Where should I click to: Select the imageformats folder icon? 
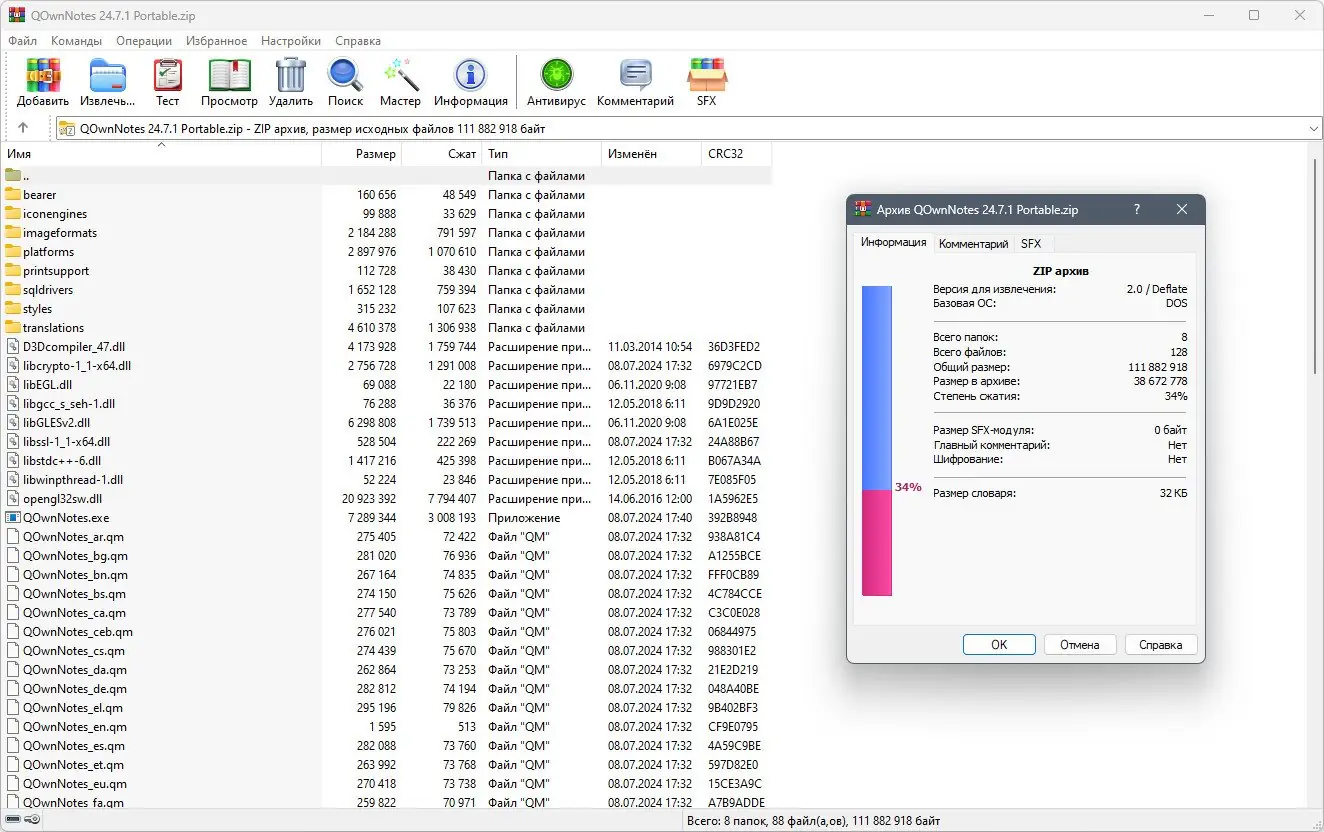click(13, 233)
